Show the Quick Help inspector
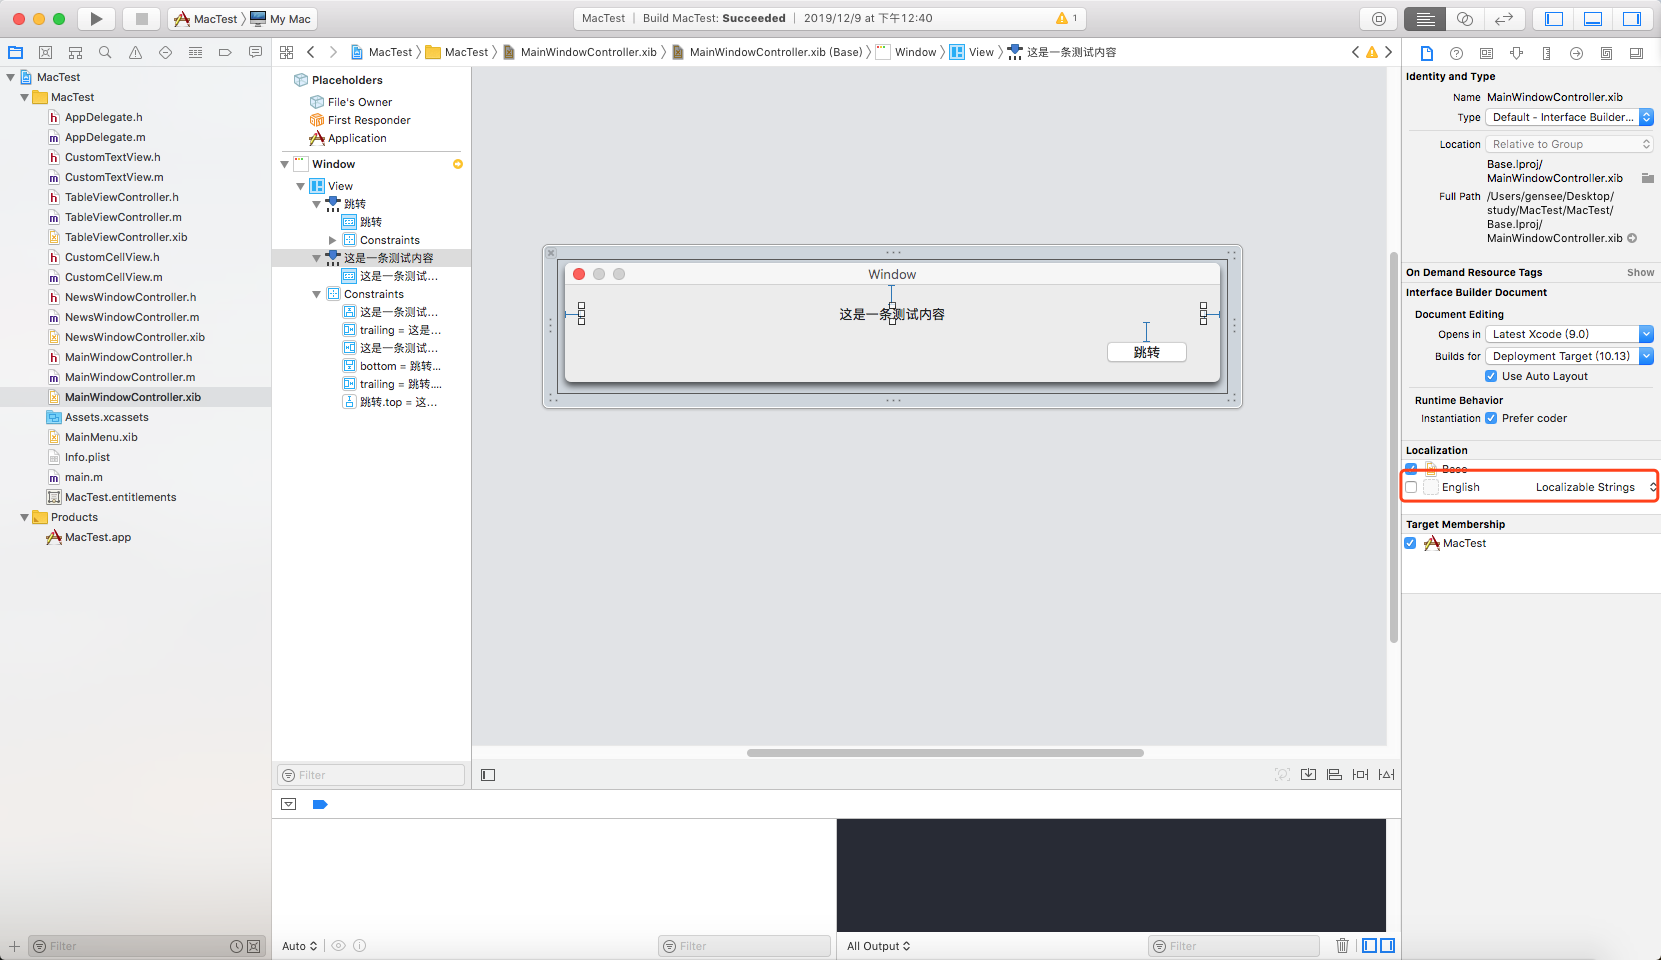This screenshot has width=1661, height=960. 1457,53
